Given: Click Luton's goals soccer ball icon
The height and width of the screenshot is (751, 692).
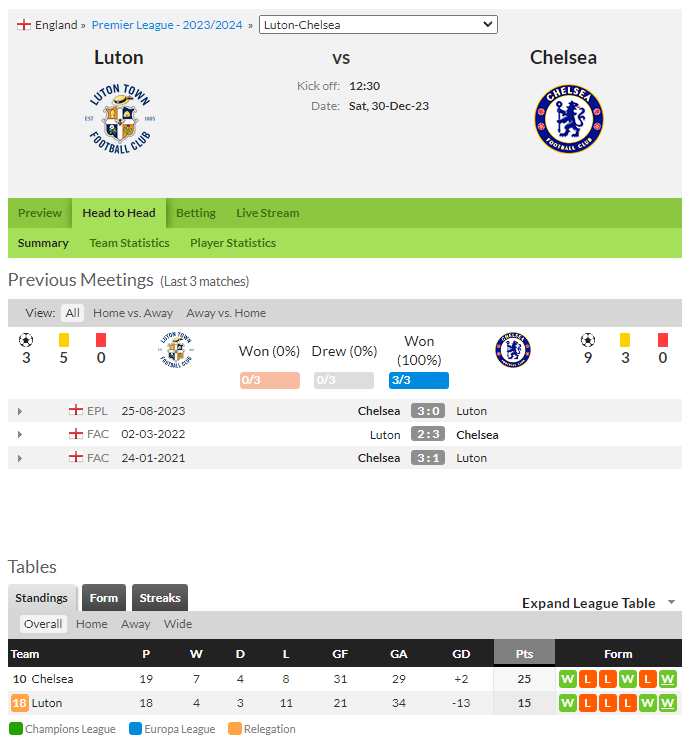Looking at the screenshot, I should tap(26, 341).
